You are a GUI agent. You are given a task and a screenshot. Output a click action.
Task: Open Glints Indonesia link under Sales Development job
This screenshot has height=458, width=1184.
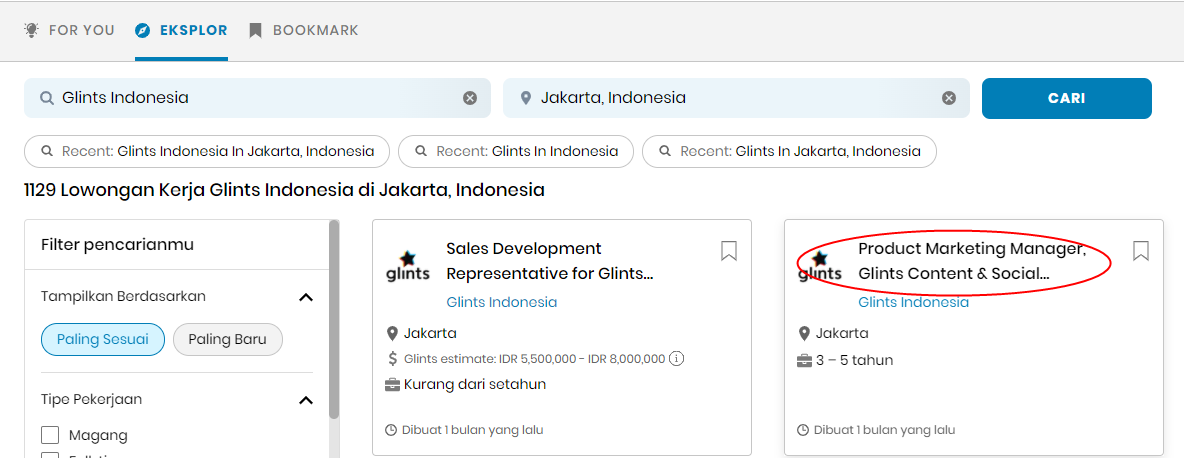(501, 303)
